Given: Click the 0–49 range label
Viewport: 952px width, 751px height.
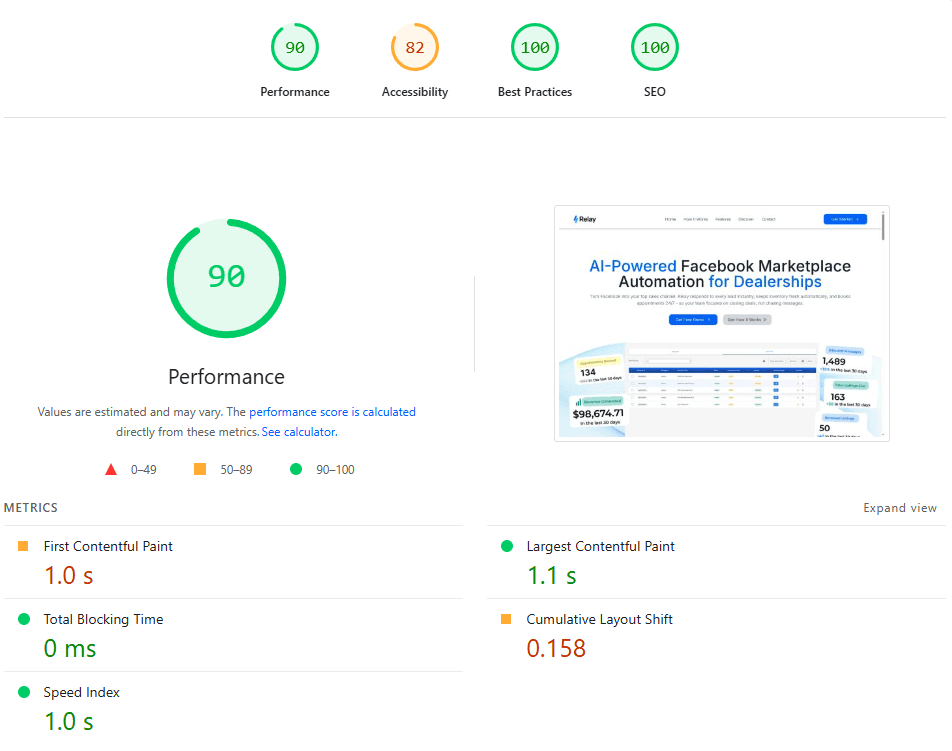Looking at the screenshot, I should click(143, 469).
